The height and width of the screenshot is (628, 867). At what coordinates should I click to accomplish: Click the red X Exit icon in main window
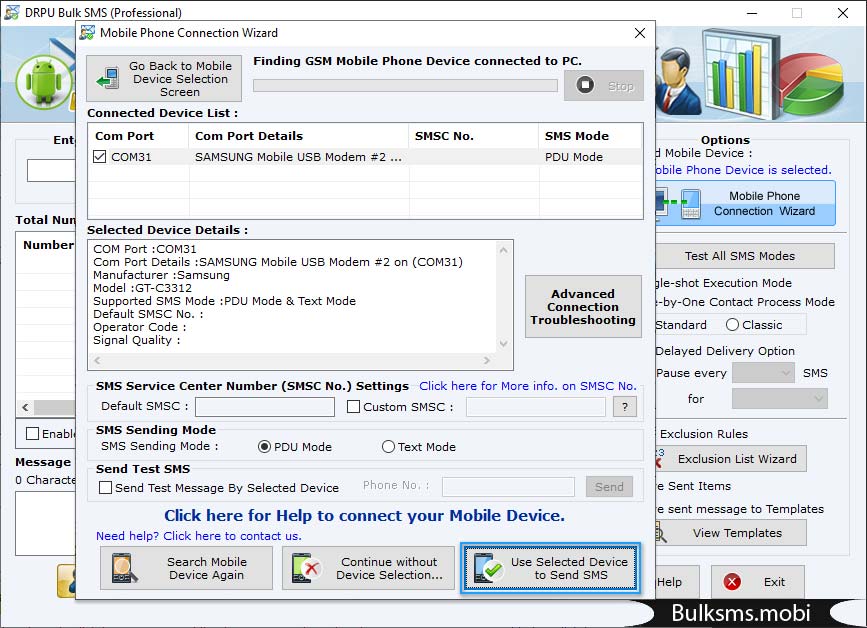coord(732,582)
